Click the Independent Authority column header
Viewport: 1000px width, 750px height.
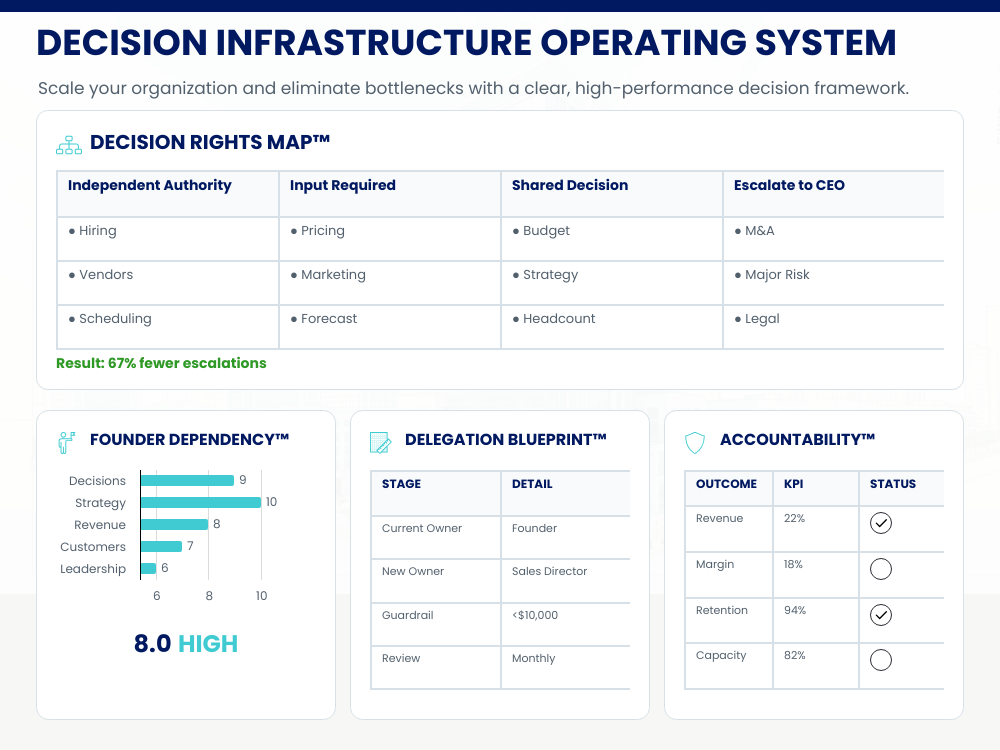pyautogui.click(x=168, y=194)
